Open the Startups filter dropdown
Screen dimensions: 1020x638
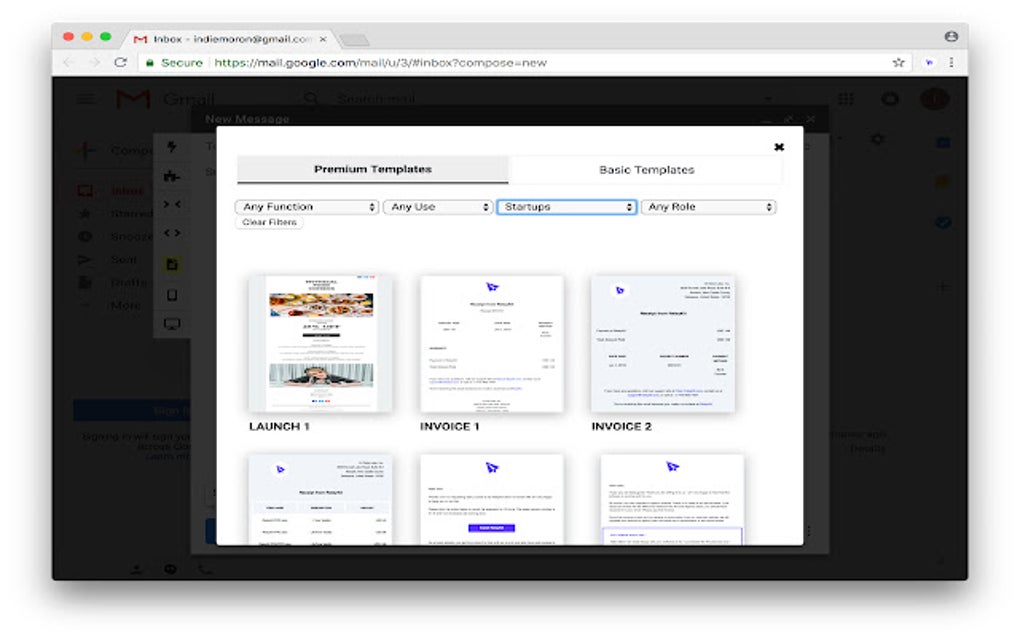click(x=566, y=207)
